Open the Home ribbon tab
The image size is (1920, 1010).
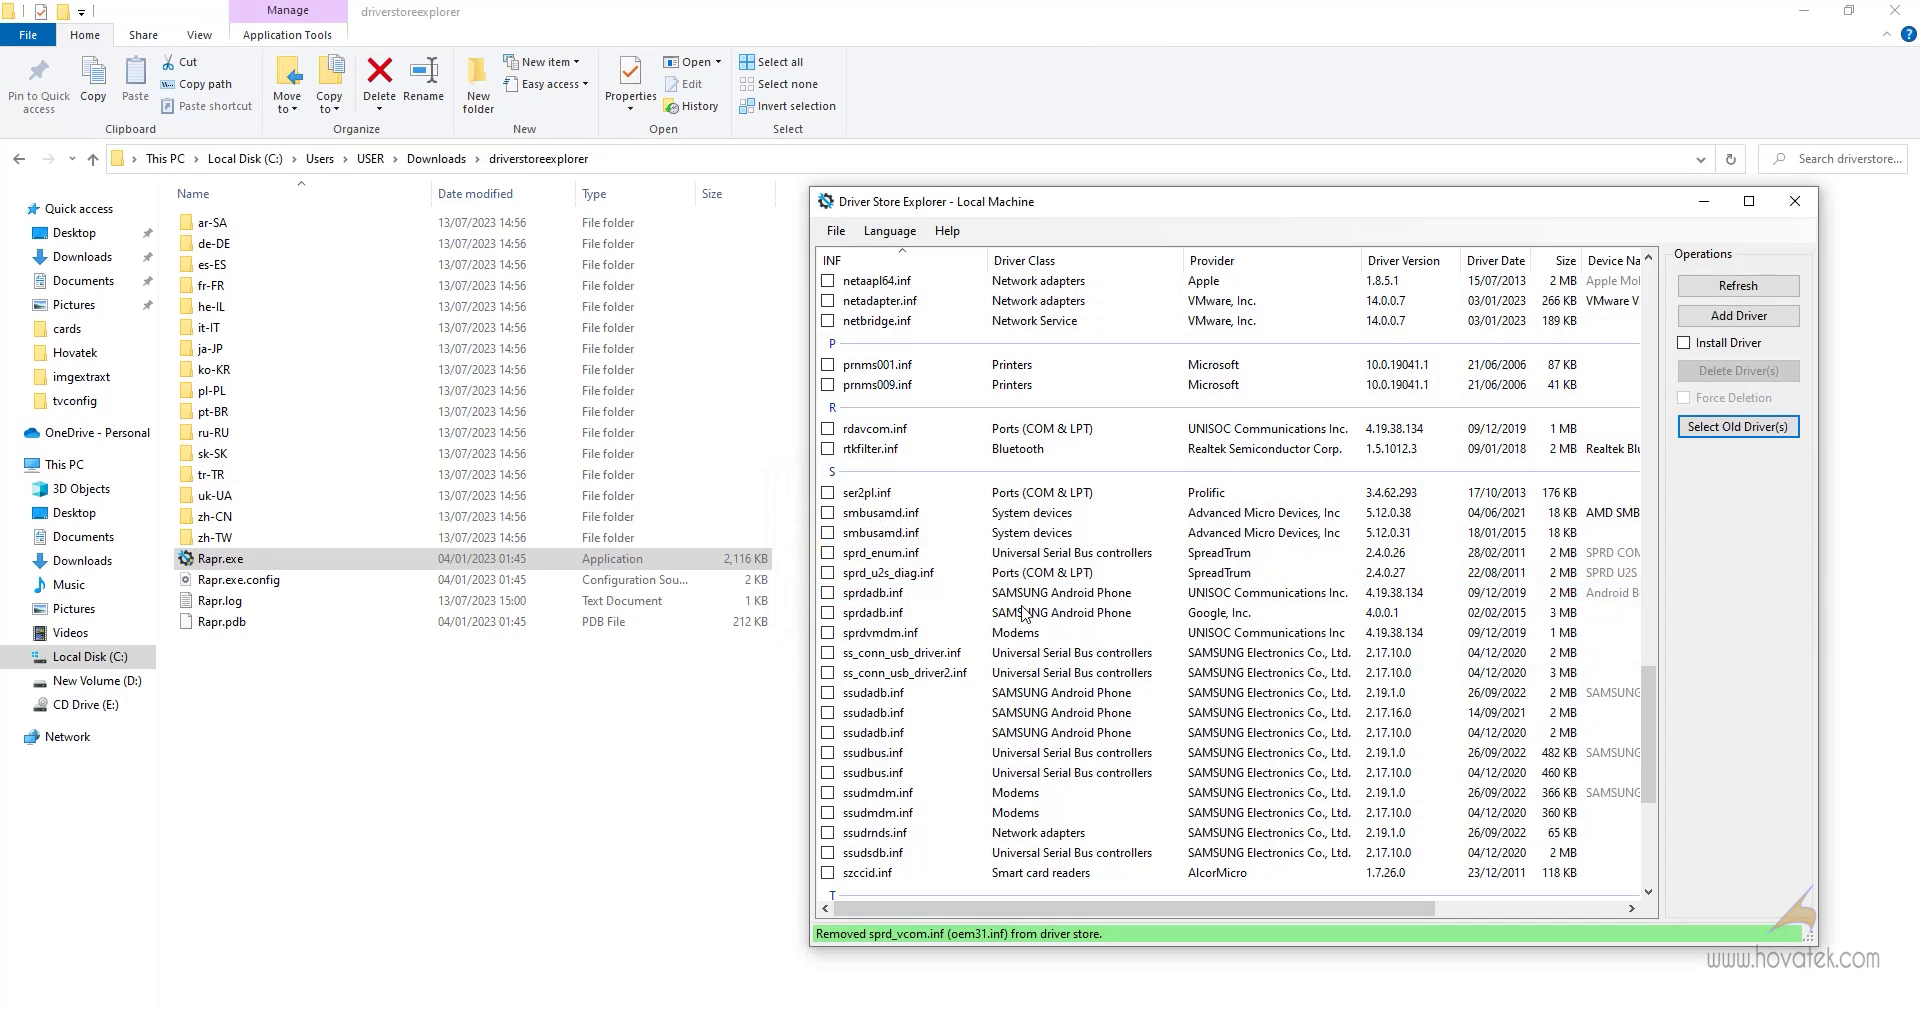click(85, 35)
